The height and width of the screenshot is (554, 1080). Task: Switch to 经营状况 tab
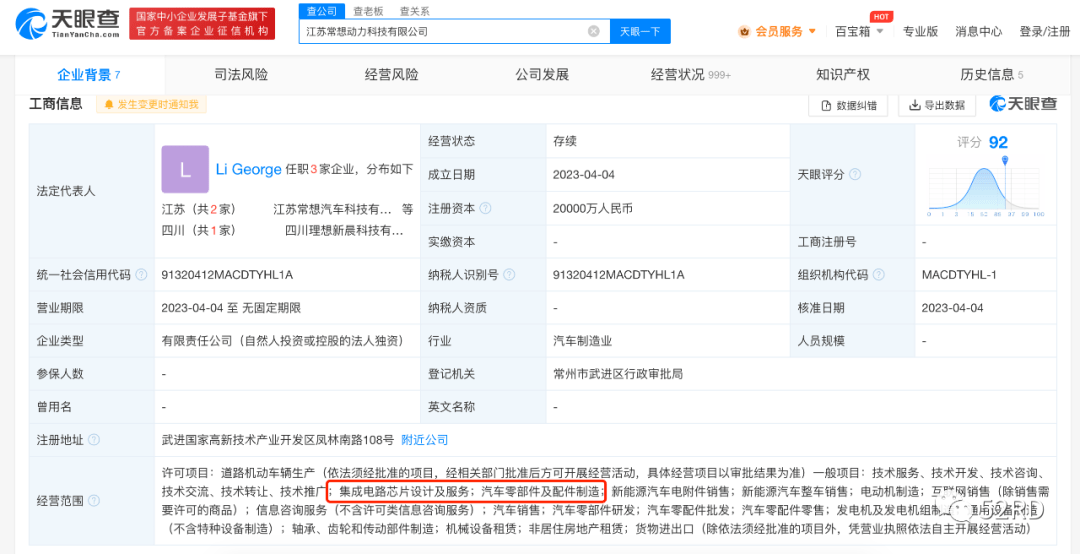point(691,75)
